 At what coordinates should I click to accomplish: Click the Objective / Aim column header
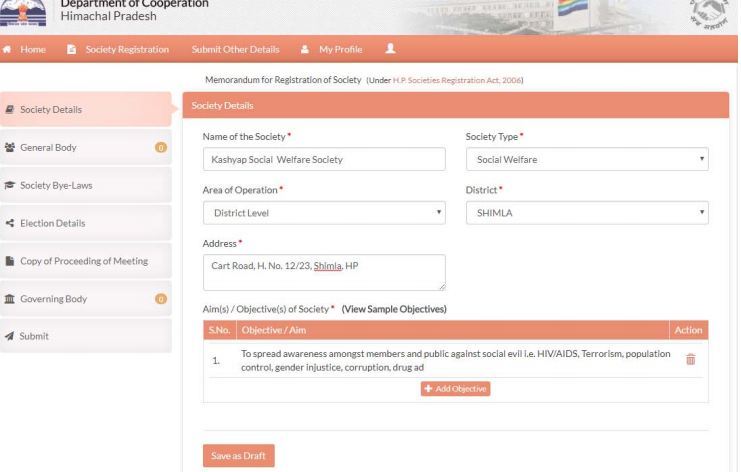[453, 330]
